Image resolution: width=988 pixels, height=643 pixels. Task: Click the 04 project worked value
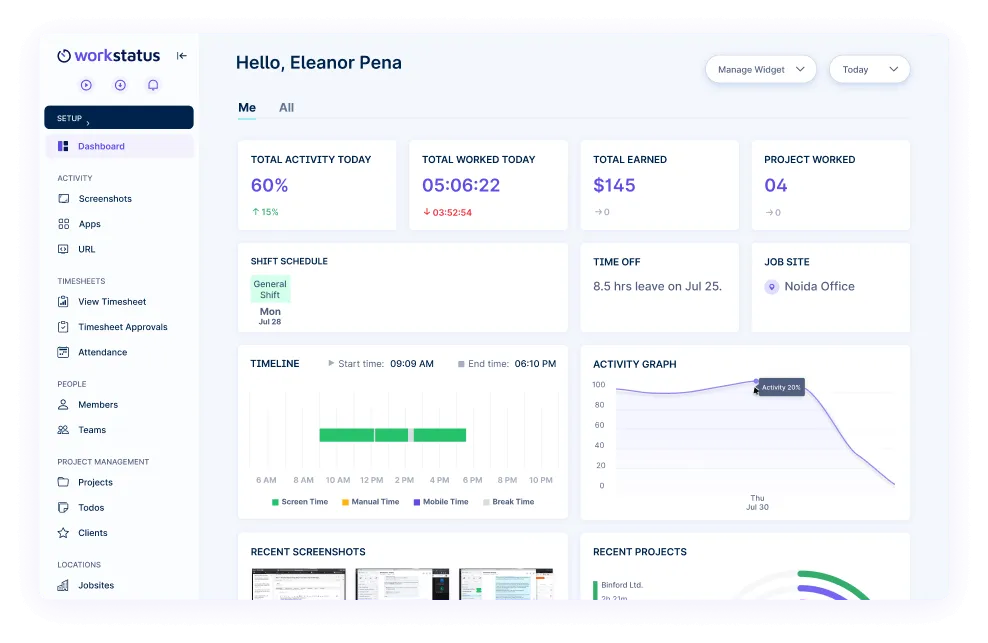tap(776, 185)
